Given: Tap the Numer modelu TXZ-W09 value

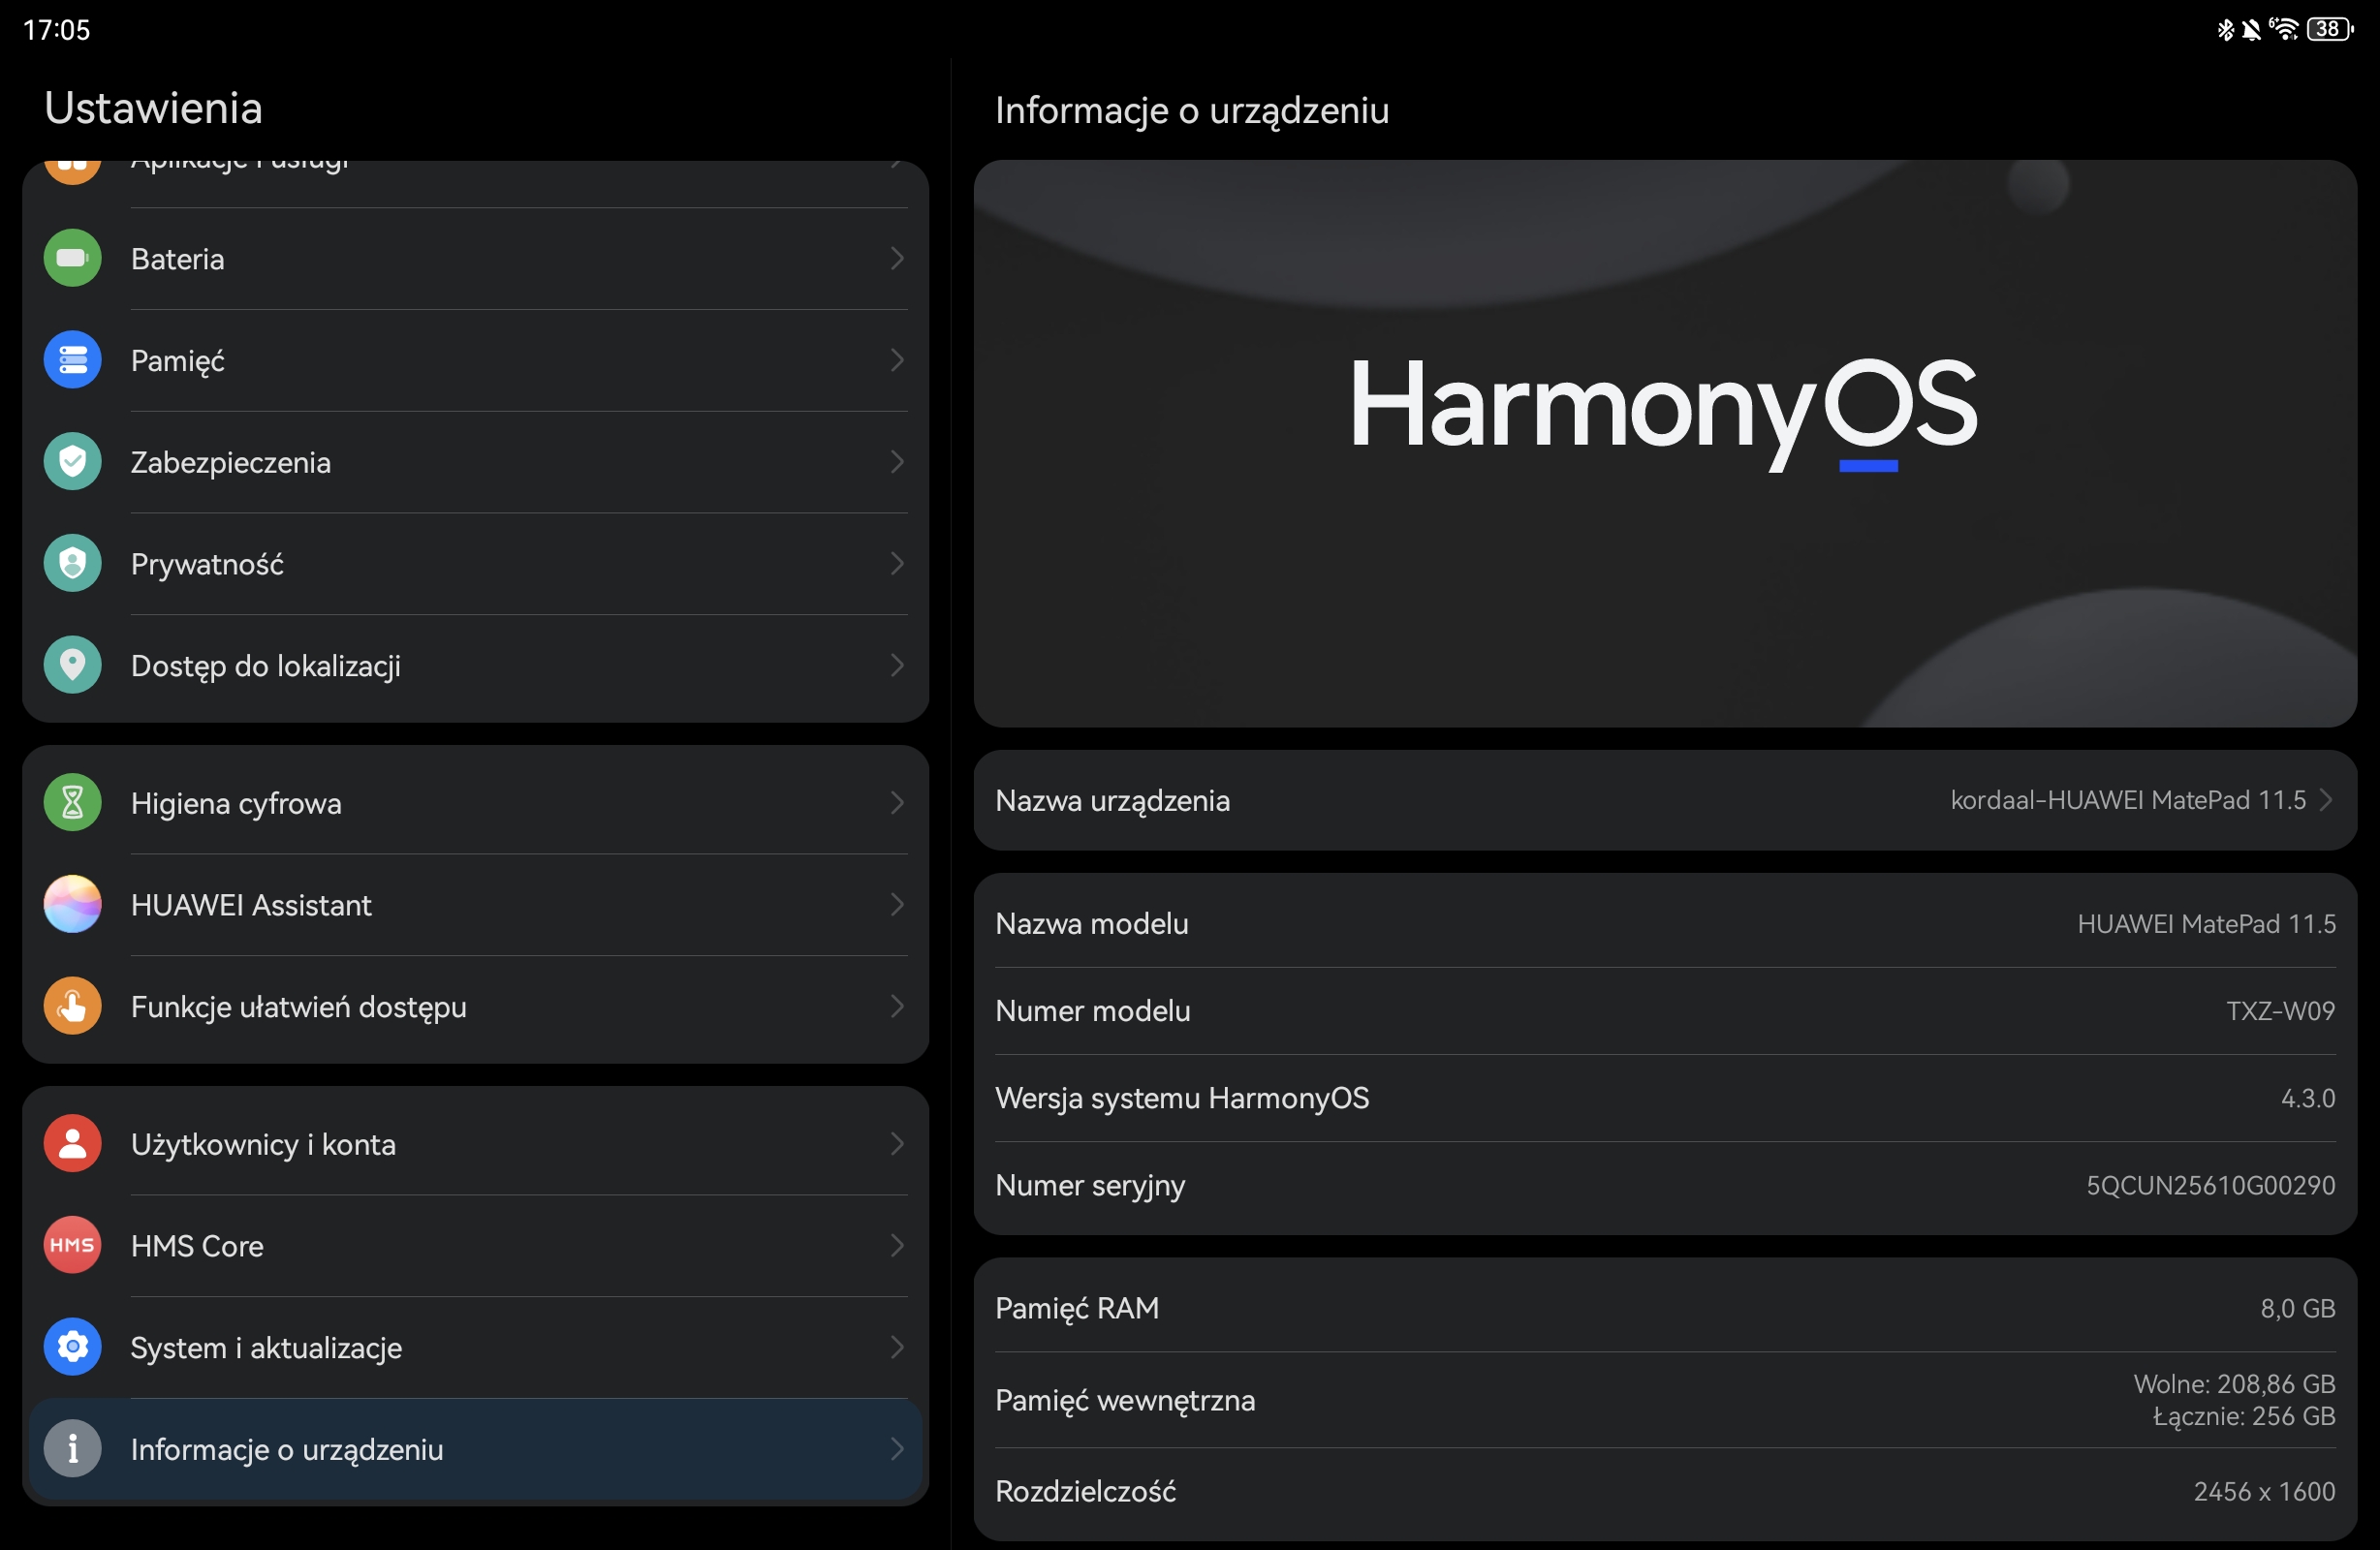Looking at the screenshot, I should tap(2280, 1011).
